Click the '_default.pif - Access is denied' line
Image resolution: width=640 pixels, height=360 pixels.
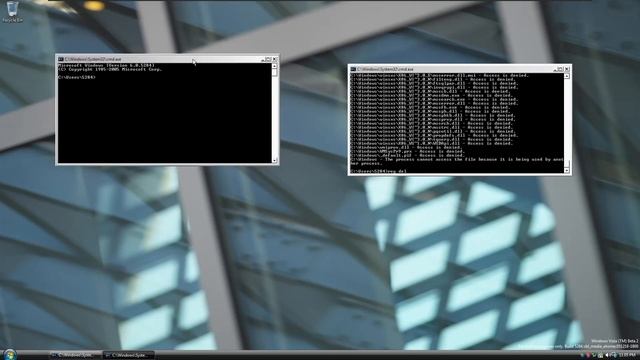[x=407, y=155]
